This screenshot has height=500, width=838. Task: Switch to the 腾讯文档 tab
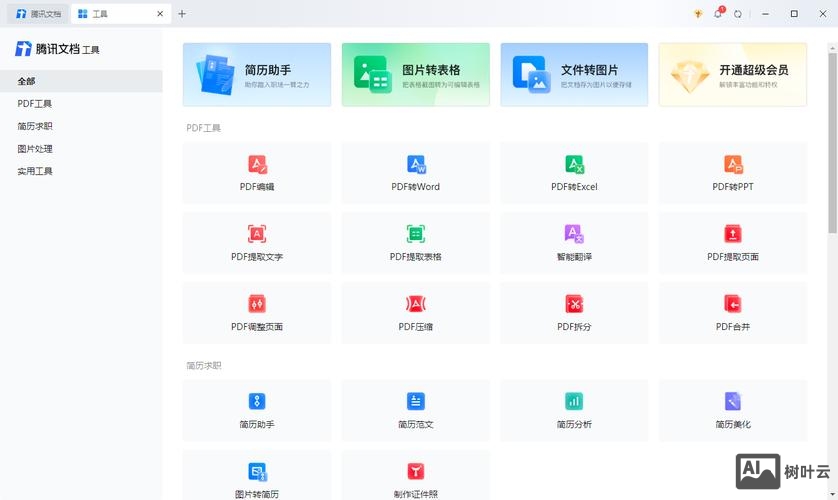pyautogui.click(x=38, y=14)
